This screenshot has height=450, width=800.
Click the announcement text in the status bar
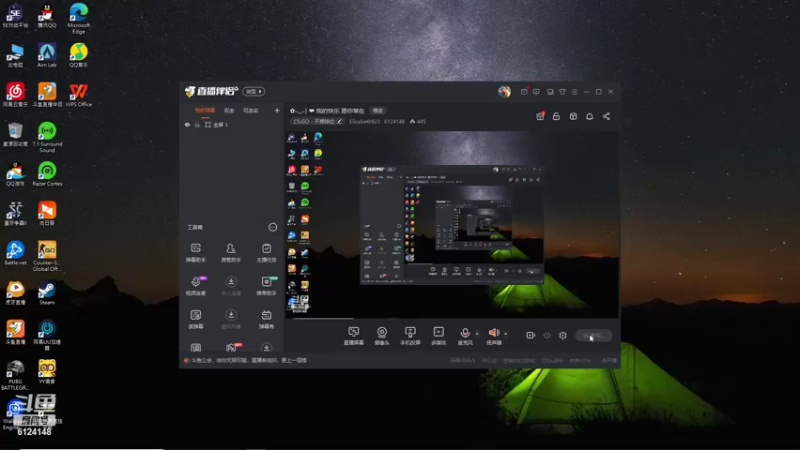click(x=249, y=360)
